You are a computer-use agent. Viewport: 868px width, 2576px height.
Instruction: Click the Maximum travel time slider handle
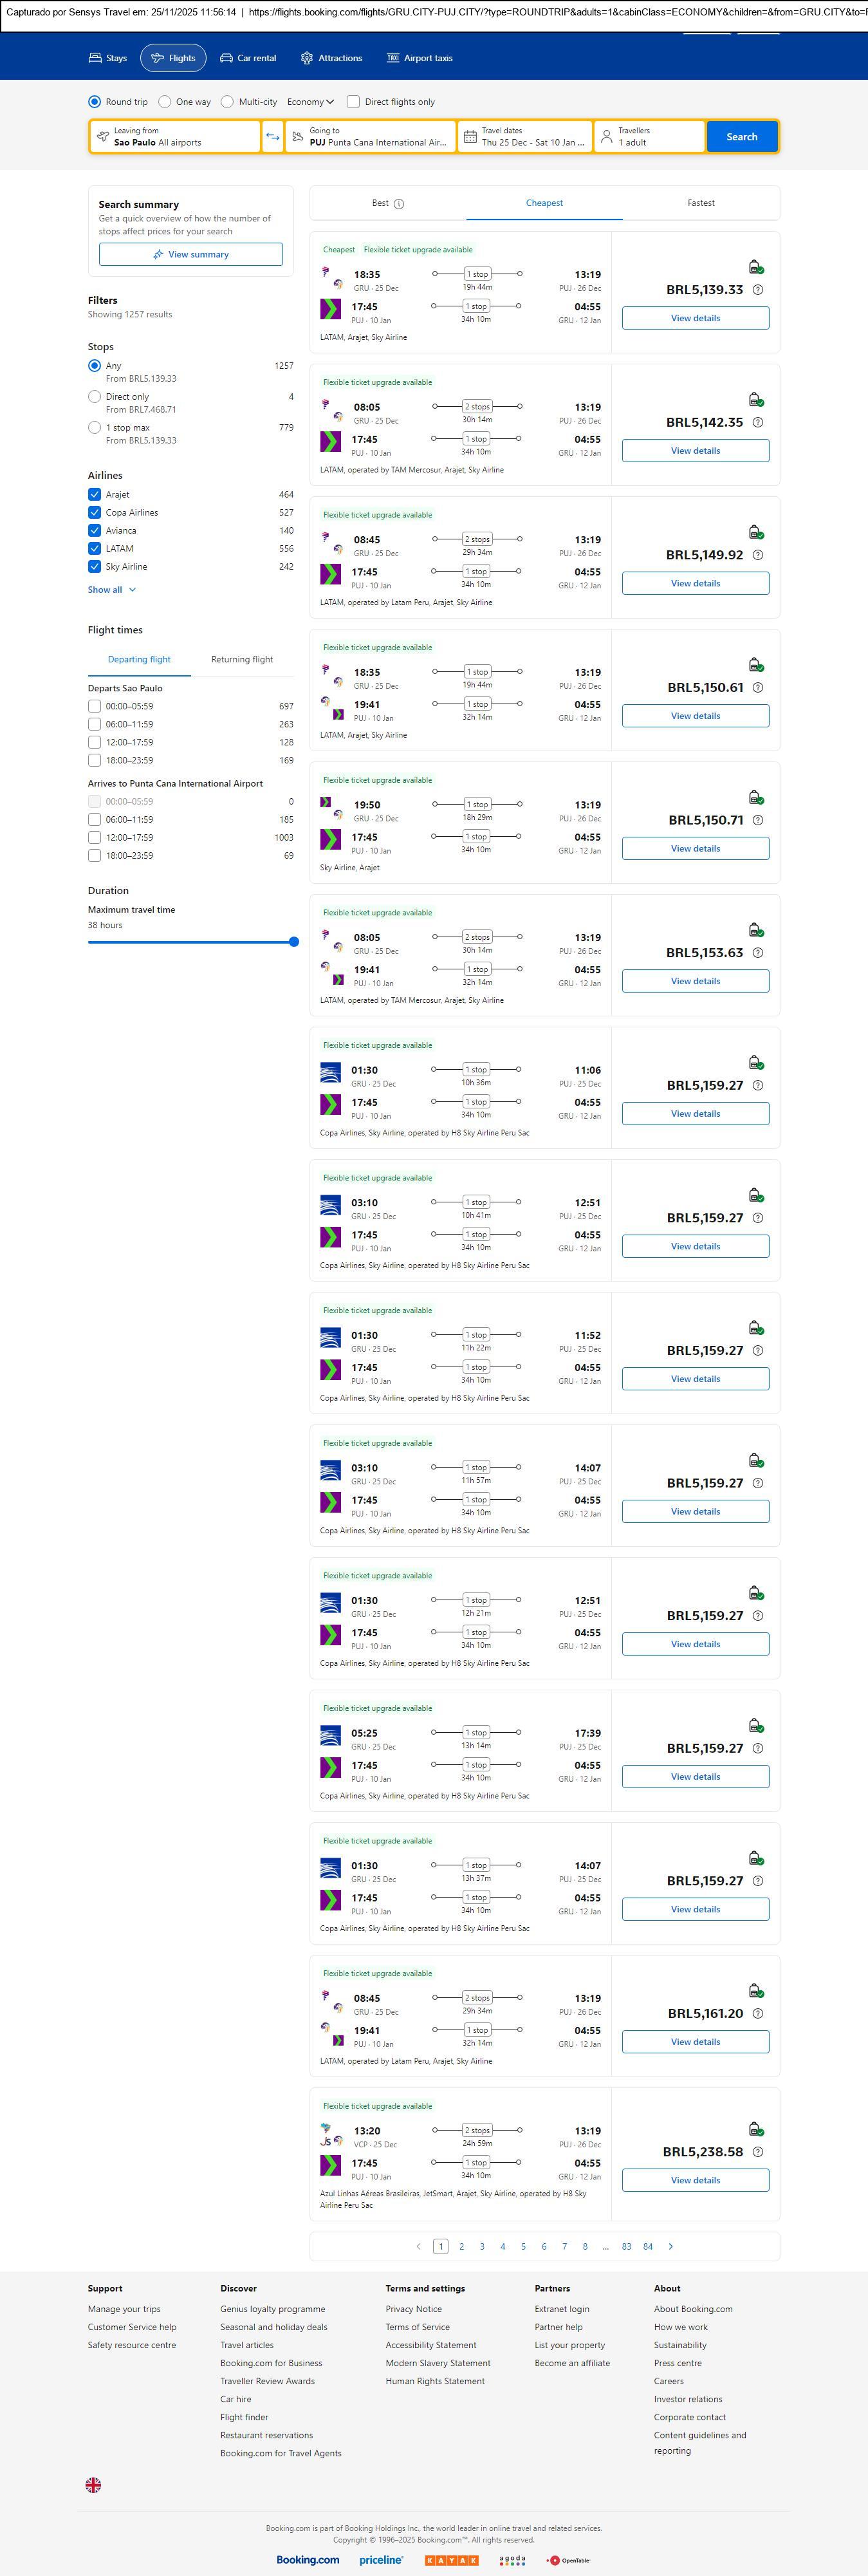[x=294, y=942]
